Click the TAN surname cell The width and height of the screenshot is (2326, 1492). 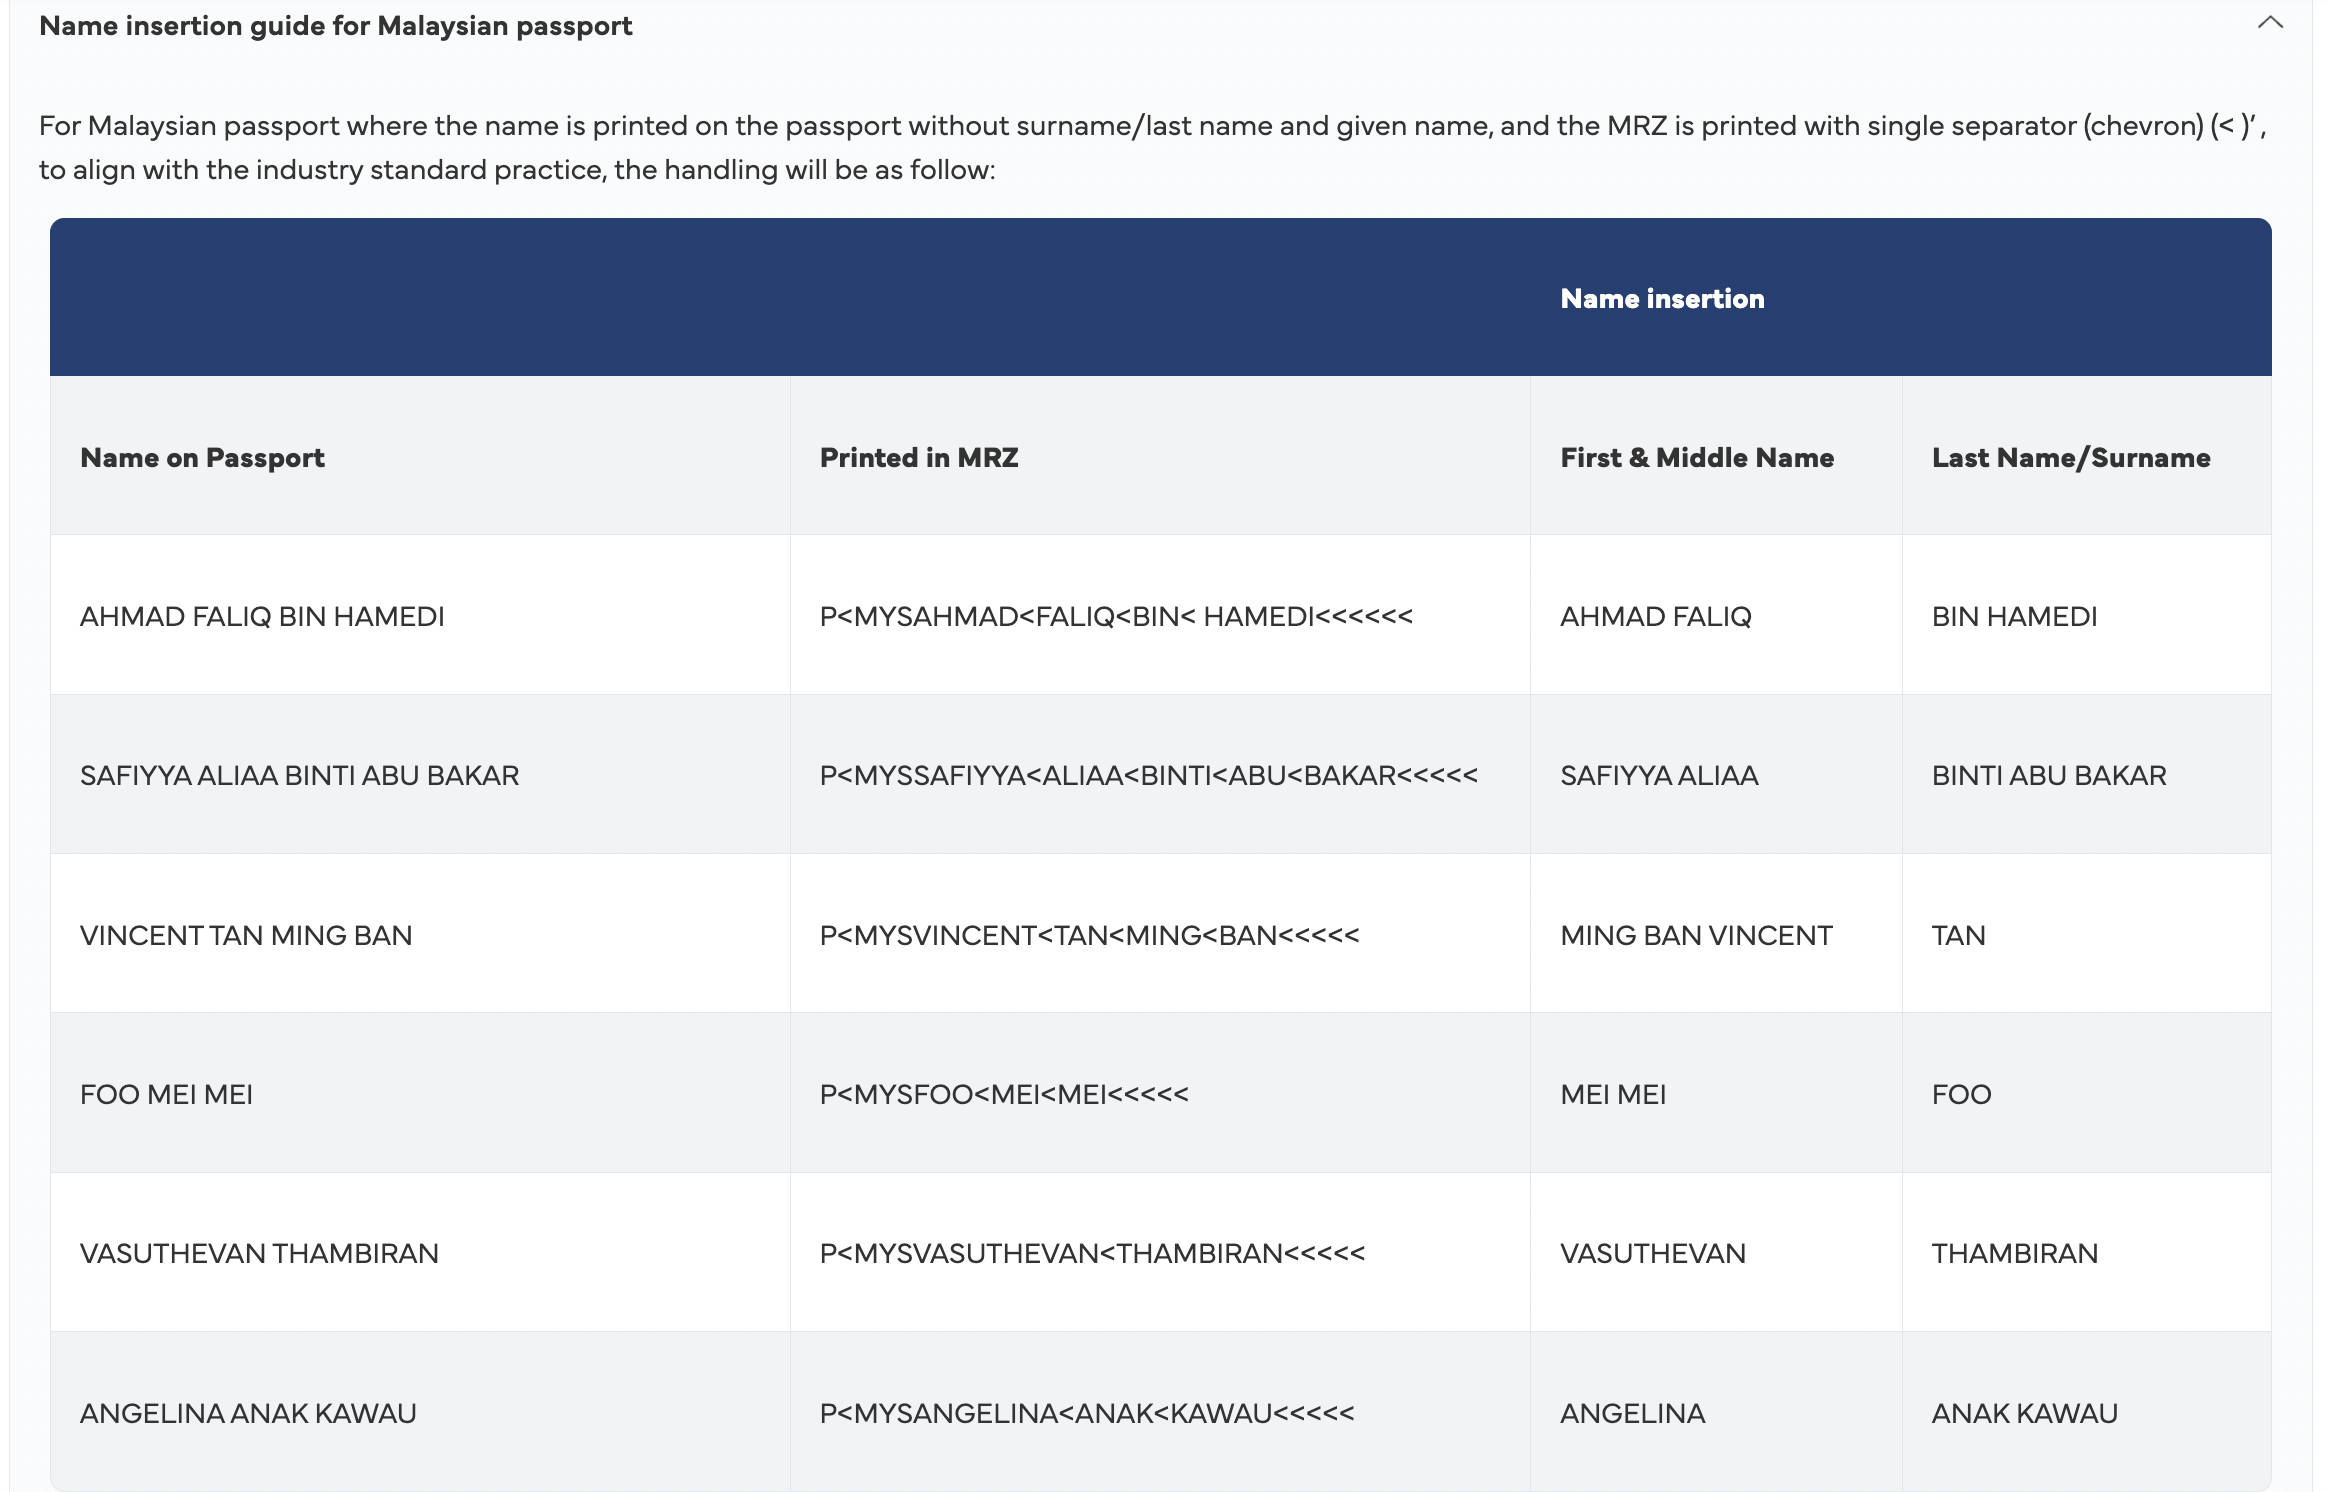(x=1958, y=935)
